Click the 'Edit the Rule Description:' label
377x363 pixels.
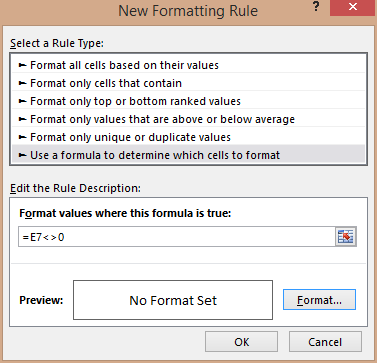pos(75,188)
